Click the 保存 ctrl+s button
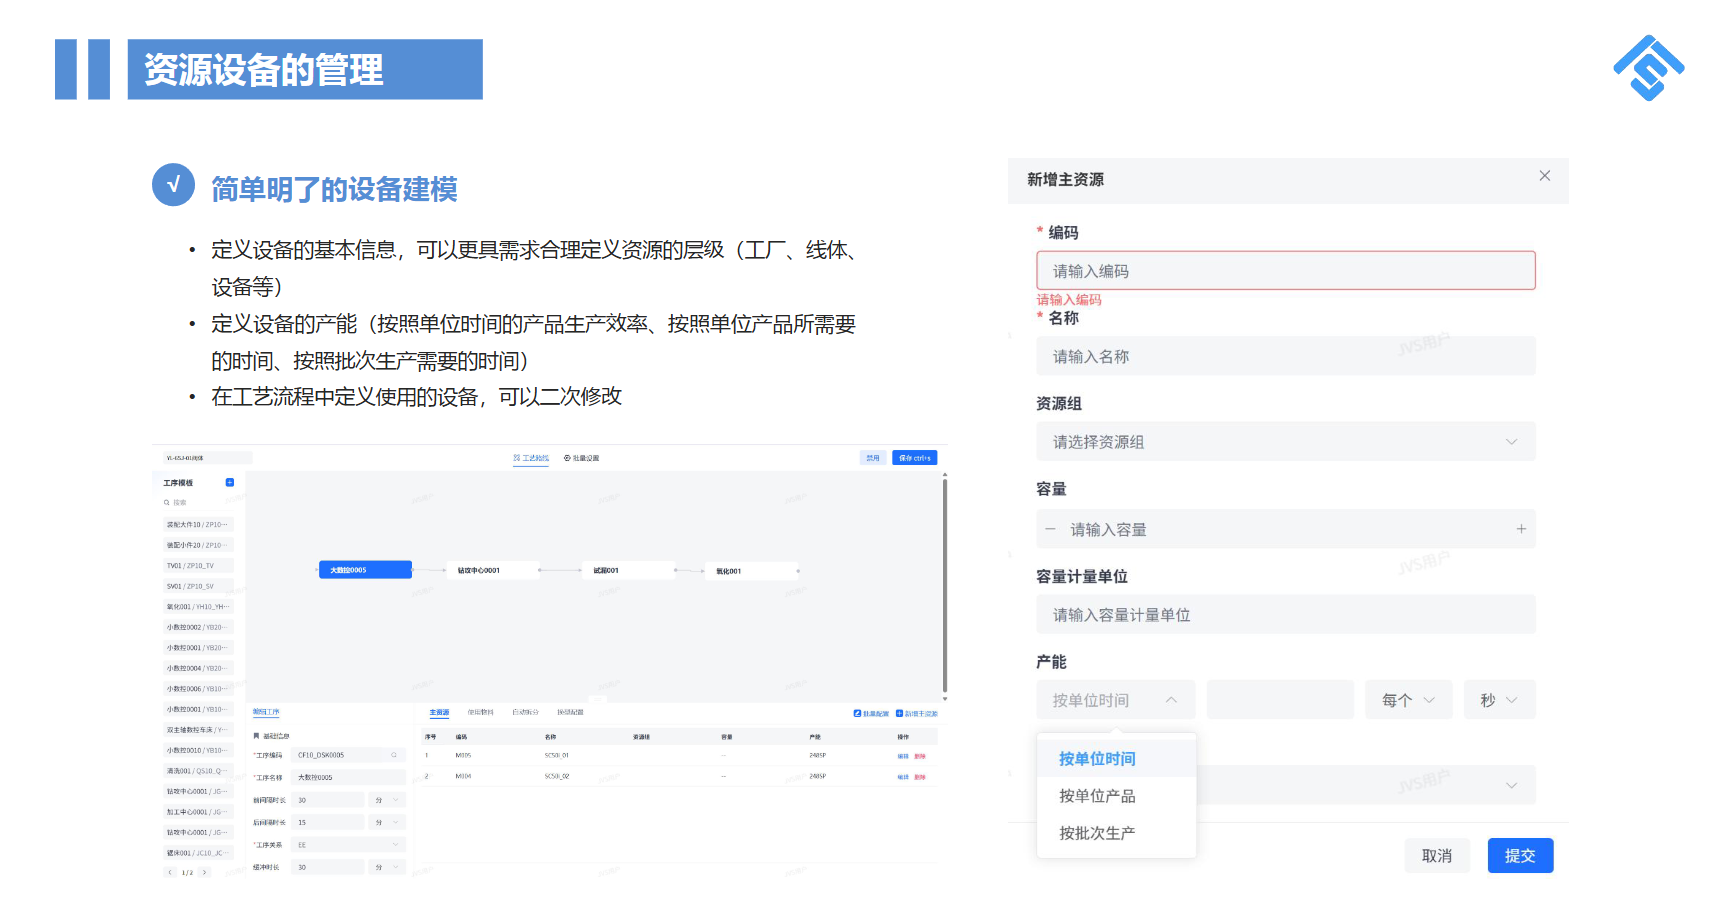Viewport: 1712px width, 900px height. pyautogui.click(x=915, y=458)
